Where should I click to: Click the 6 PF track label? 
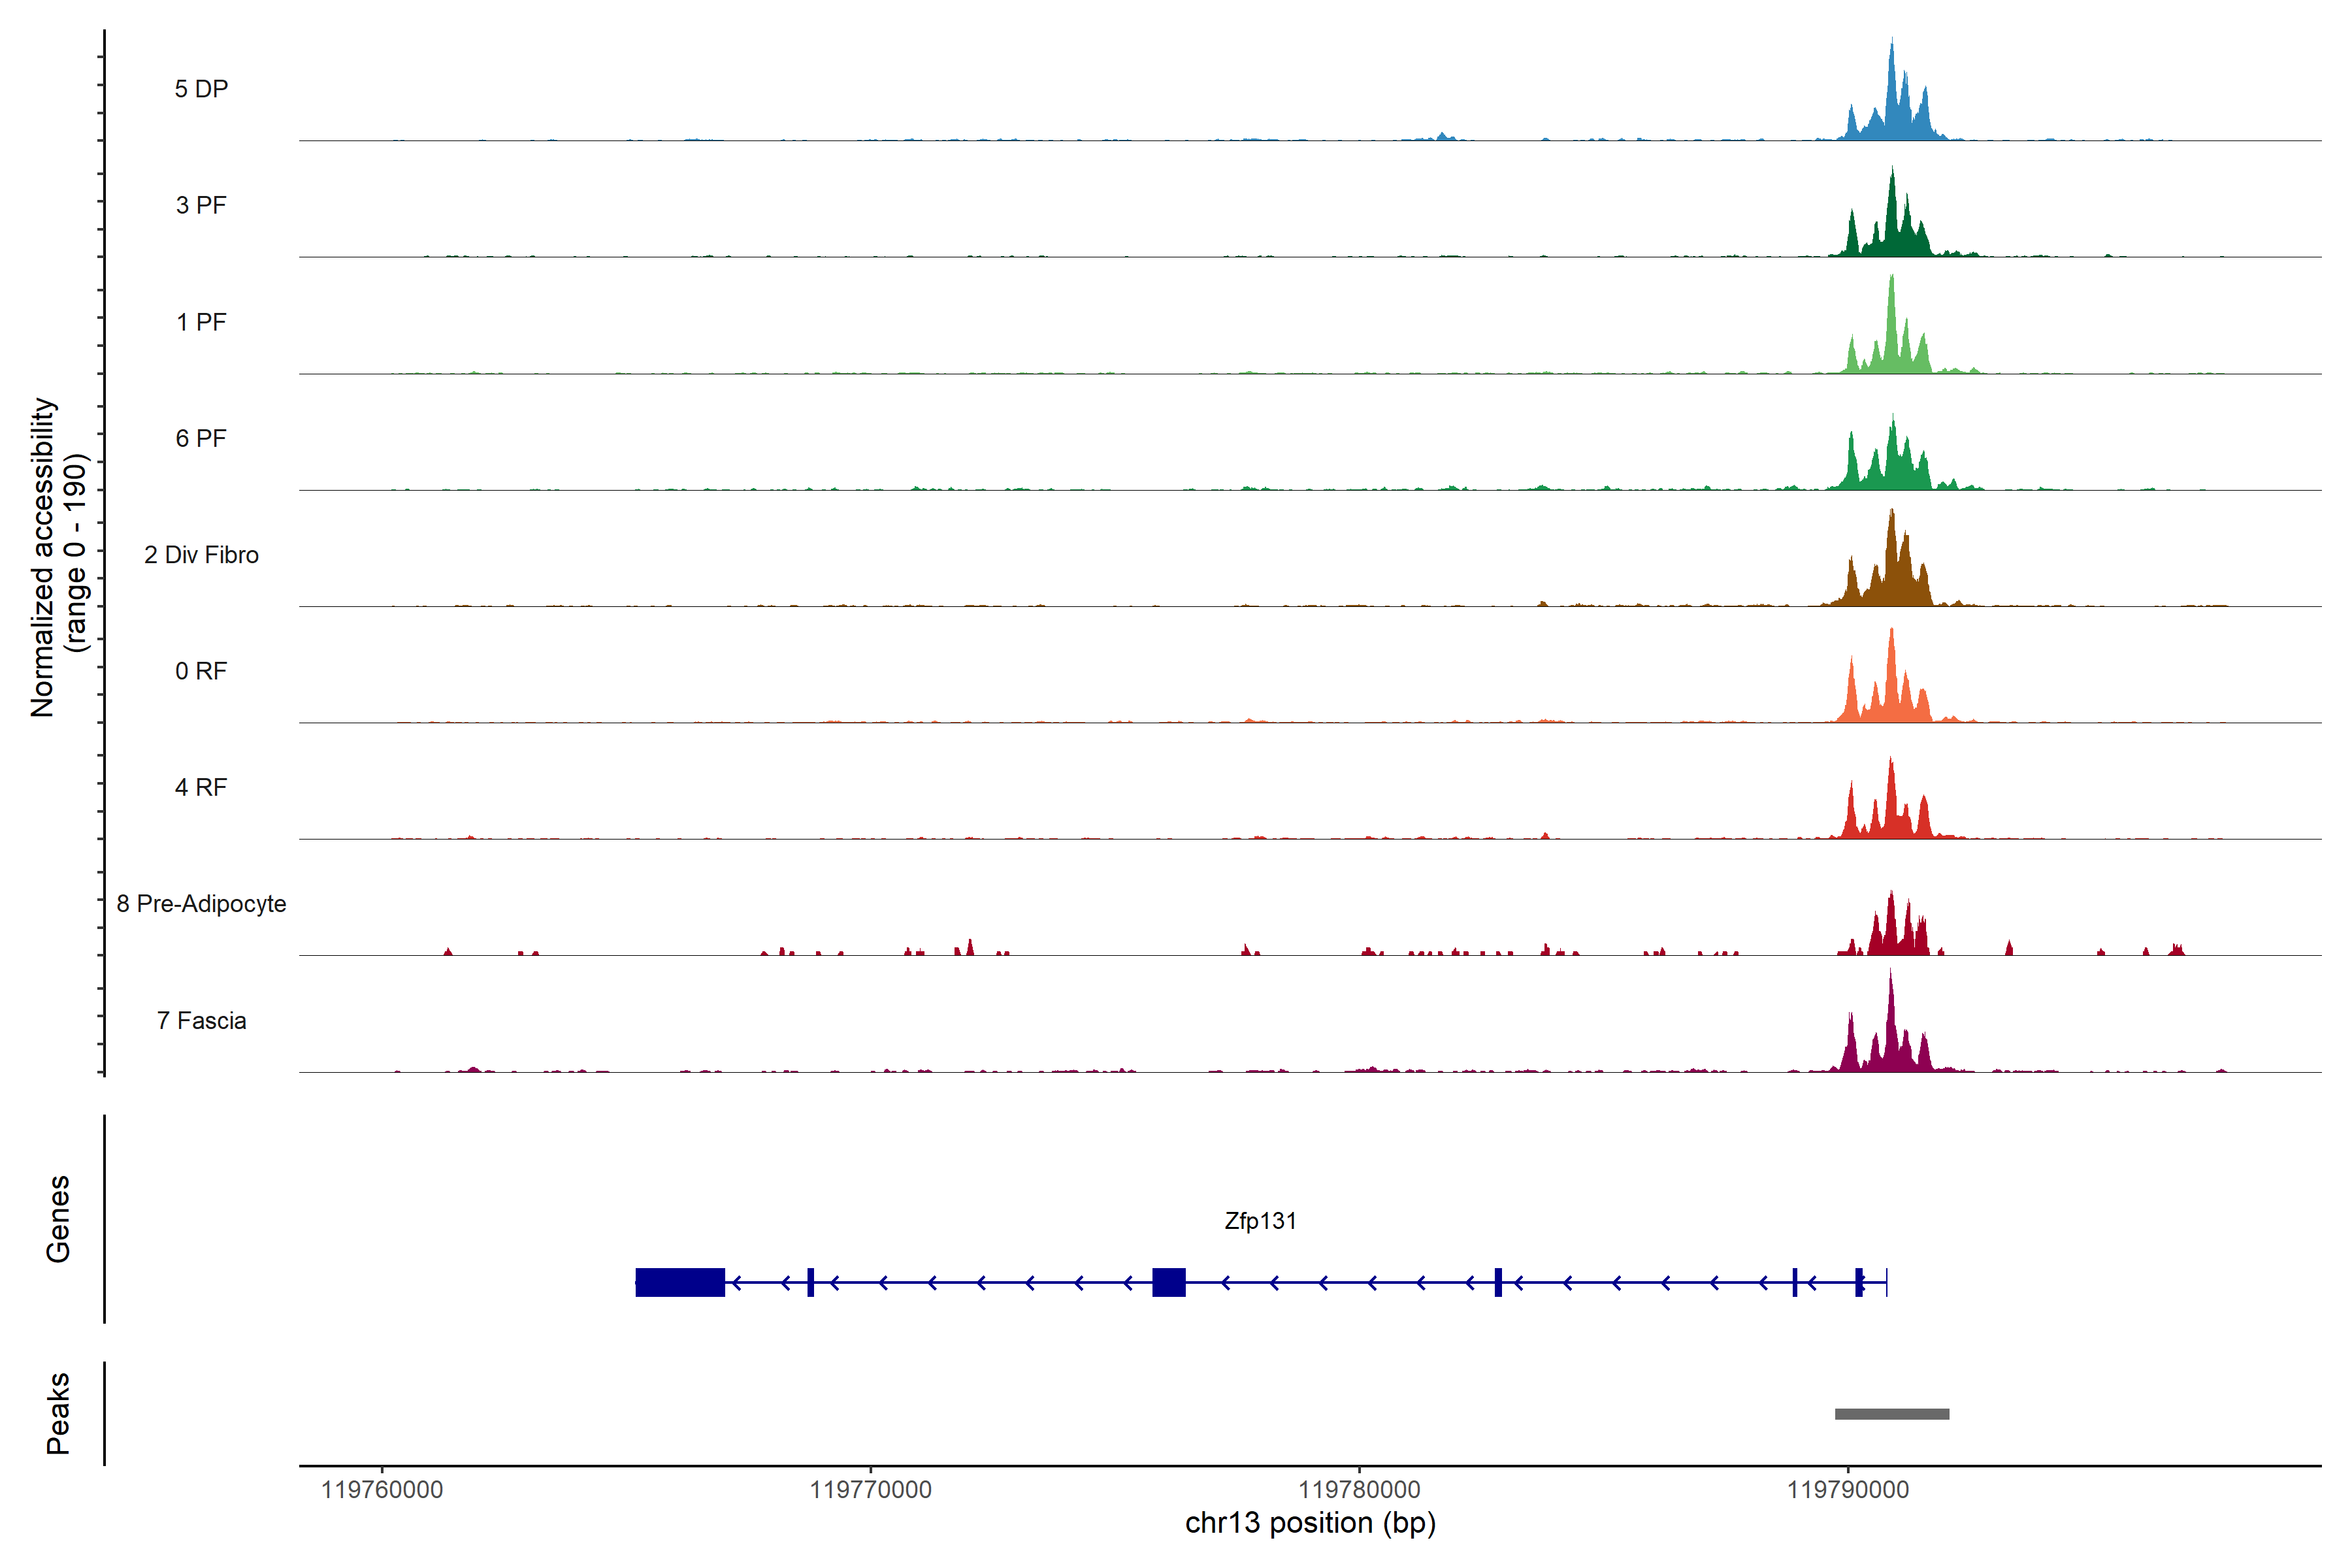(201, 438)
